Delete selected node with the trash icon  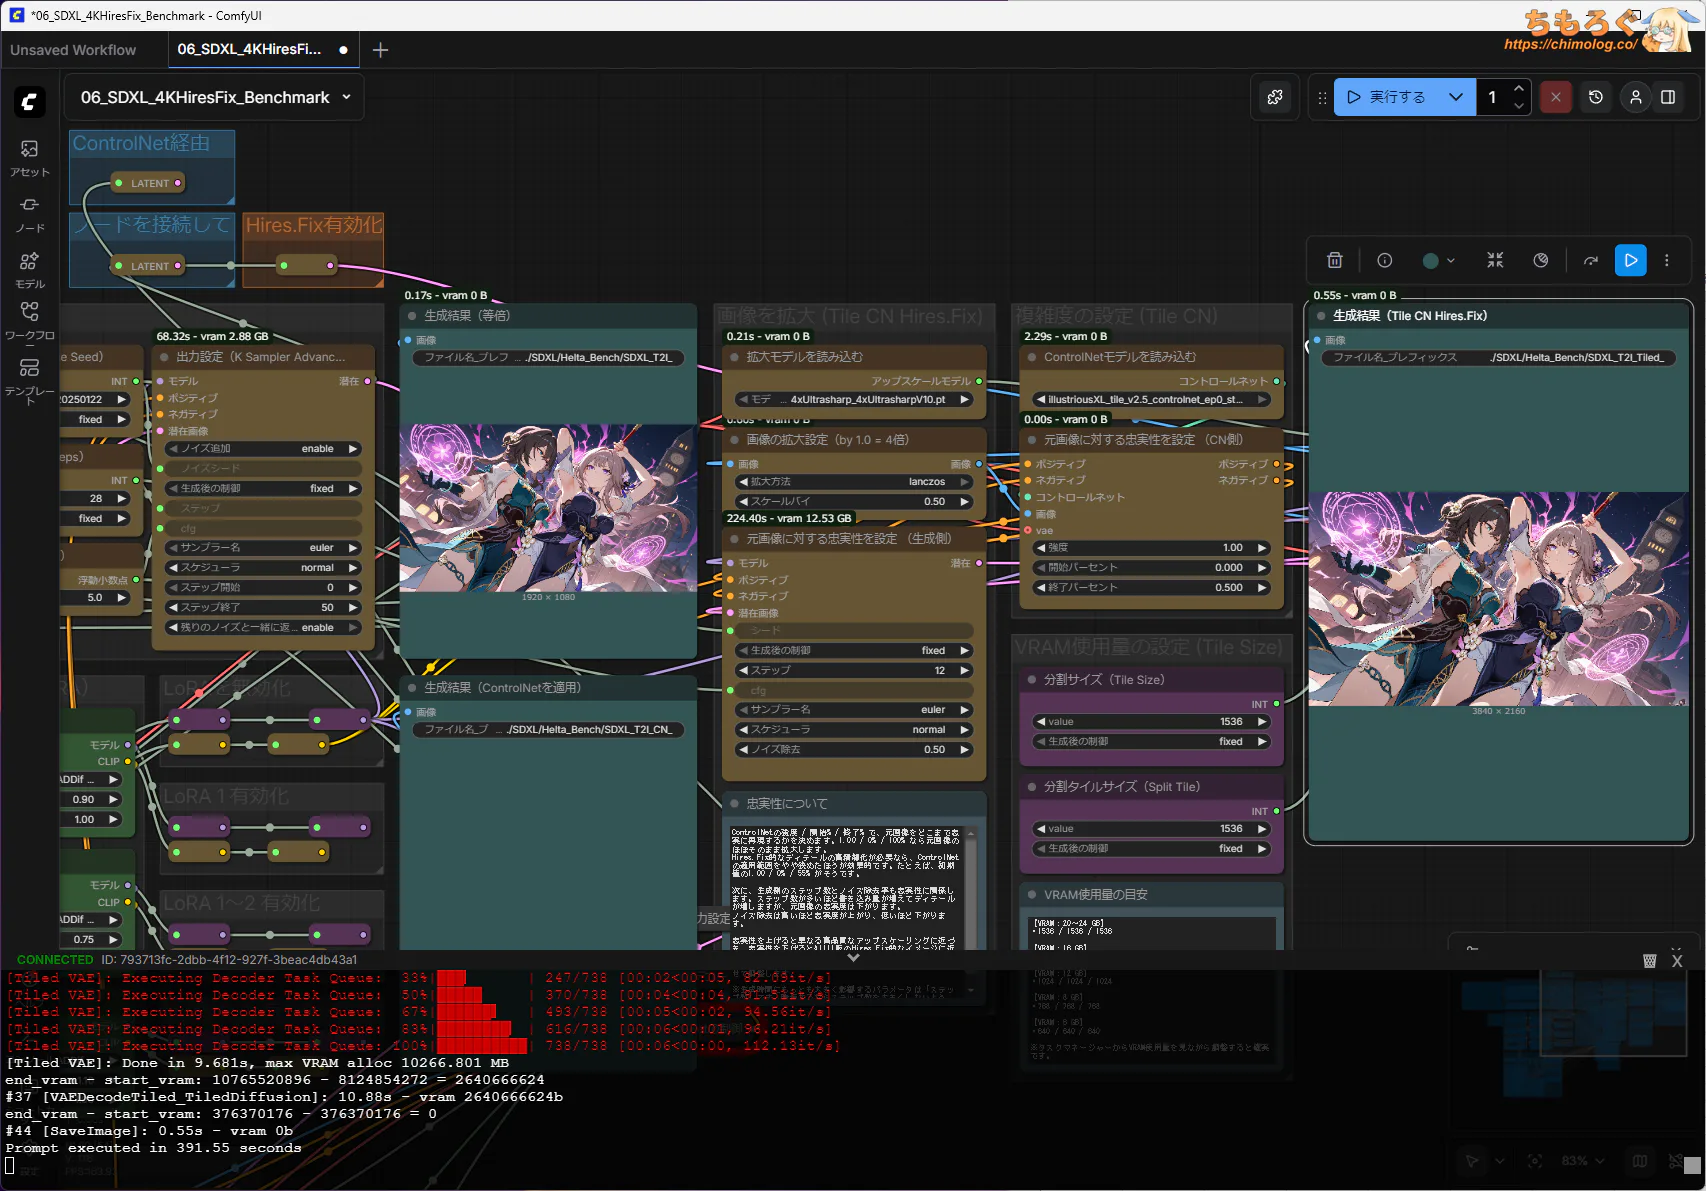pyautogui.click(x=1334, y=260)
